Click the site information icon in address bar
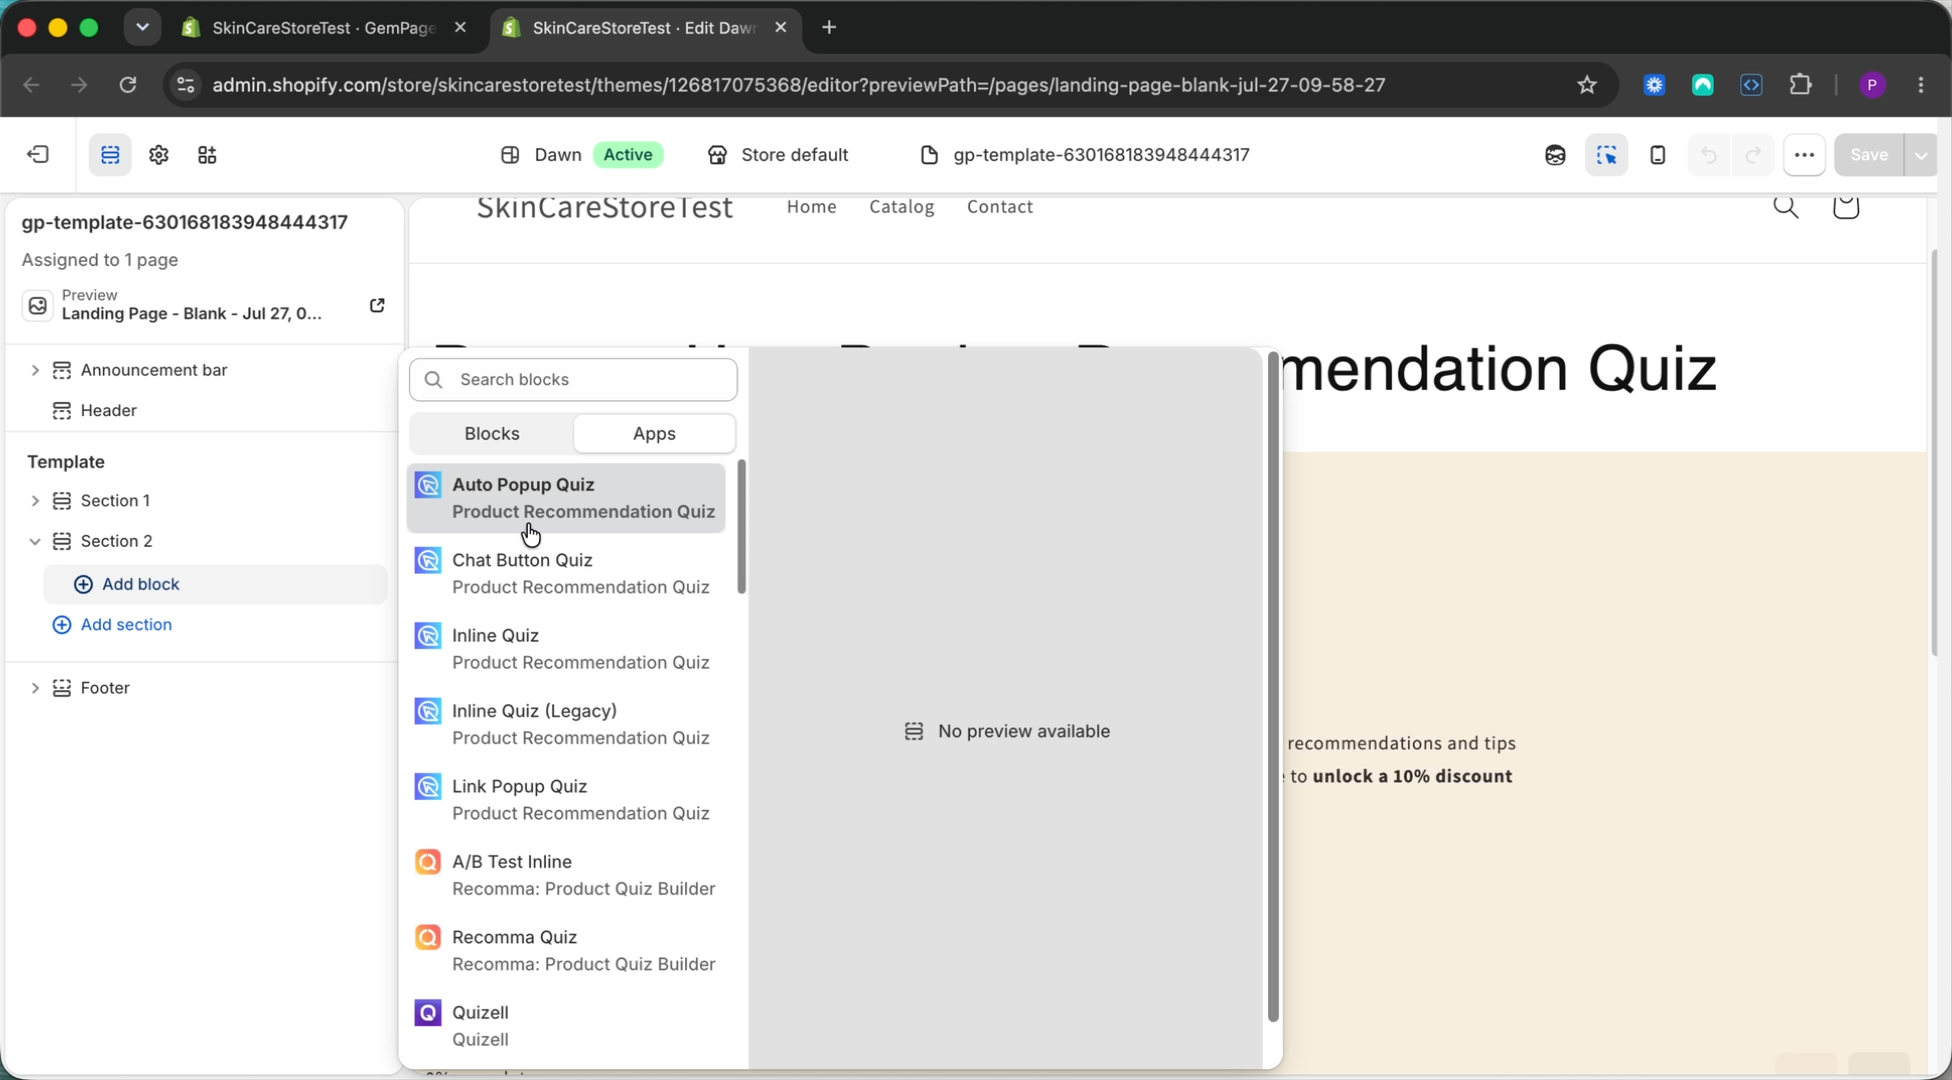The width and height of the screenshot is (1952, 1080). (x=186, y=85)
